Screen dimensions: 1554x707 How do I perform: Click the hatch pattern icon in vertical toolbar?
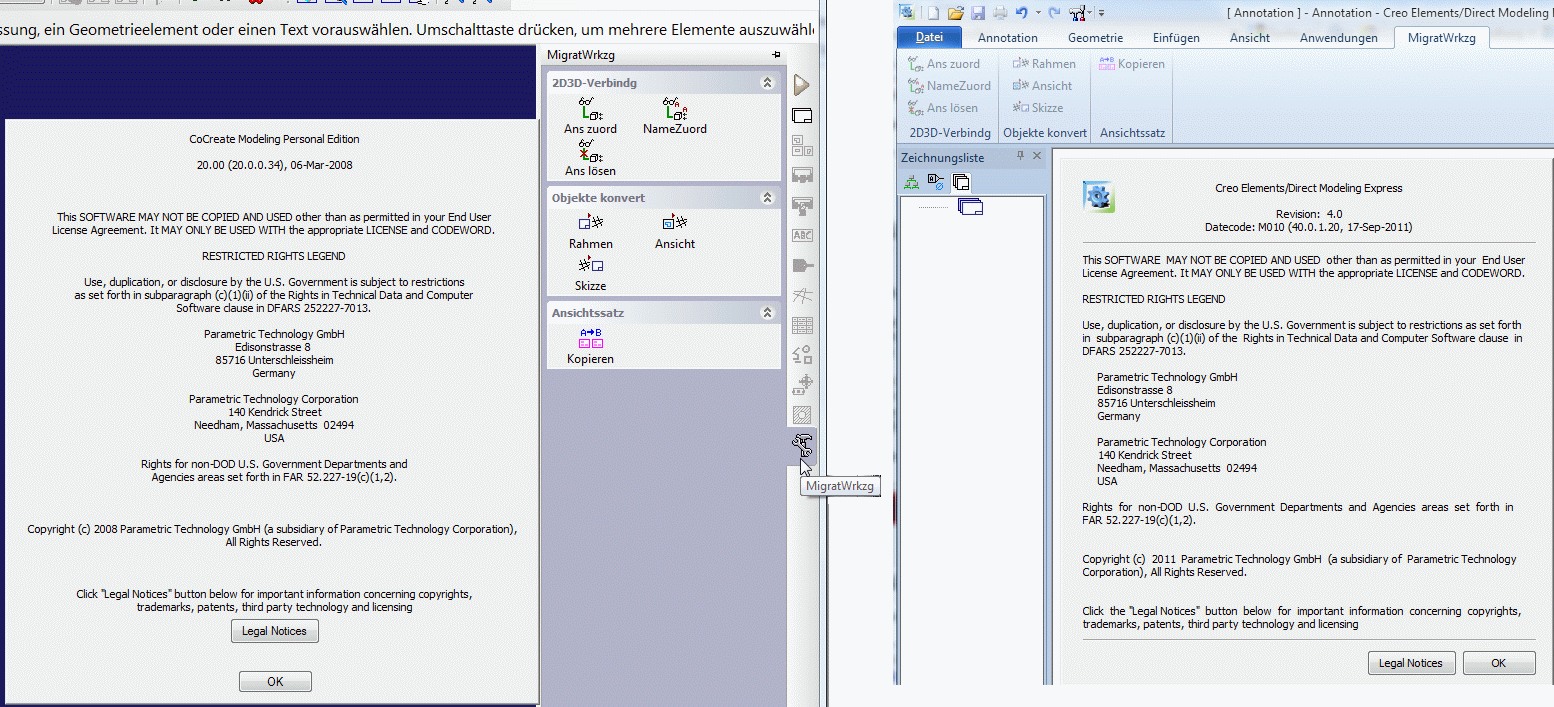tap(802, 414)
